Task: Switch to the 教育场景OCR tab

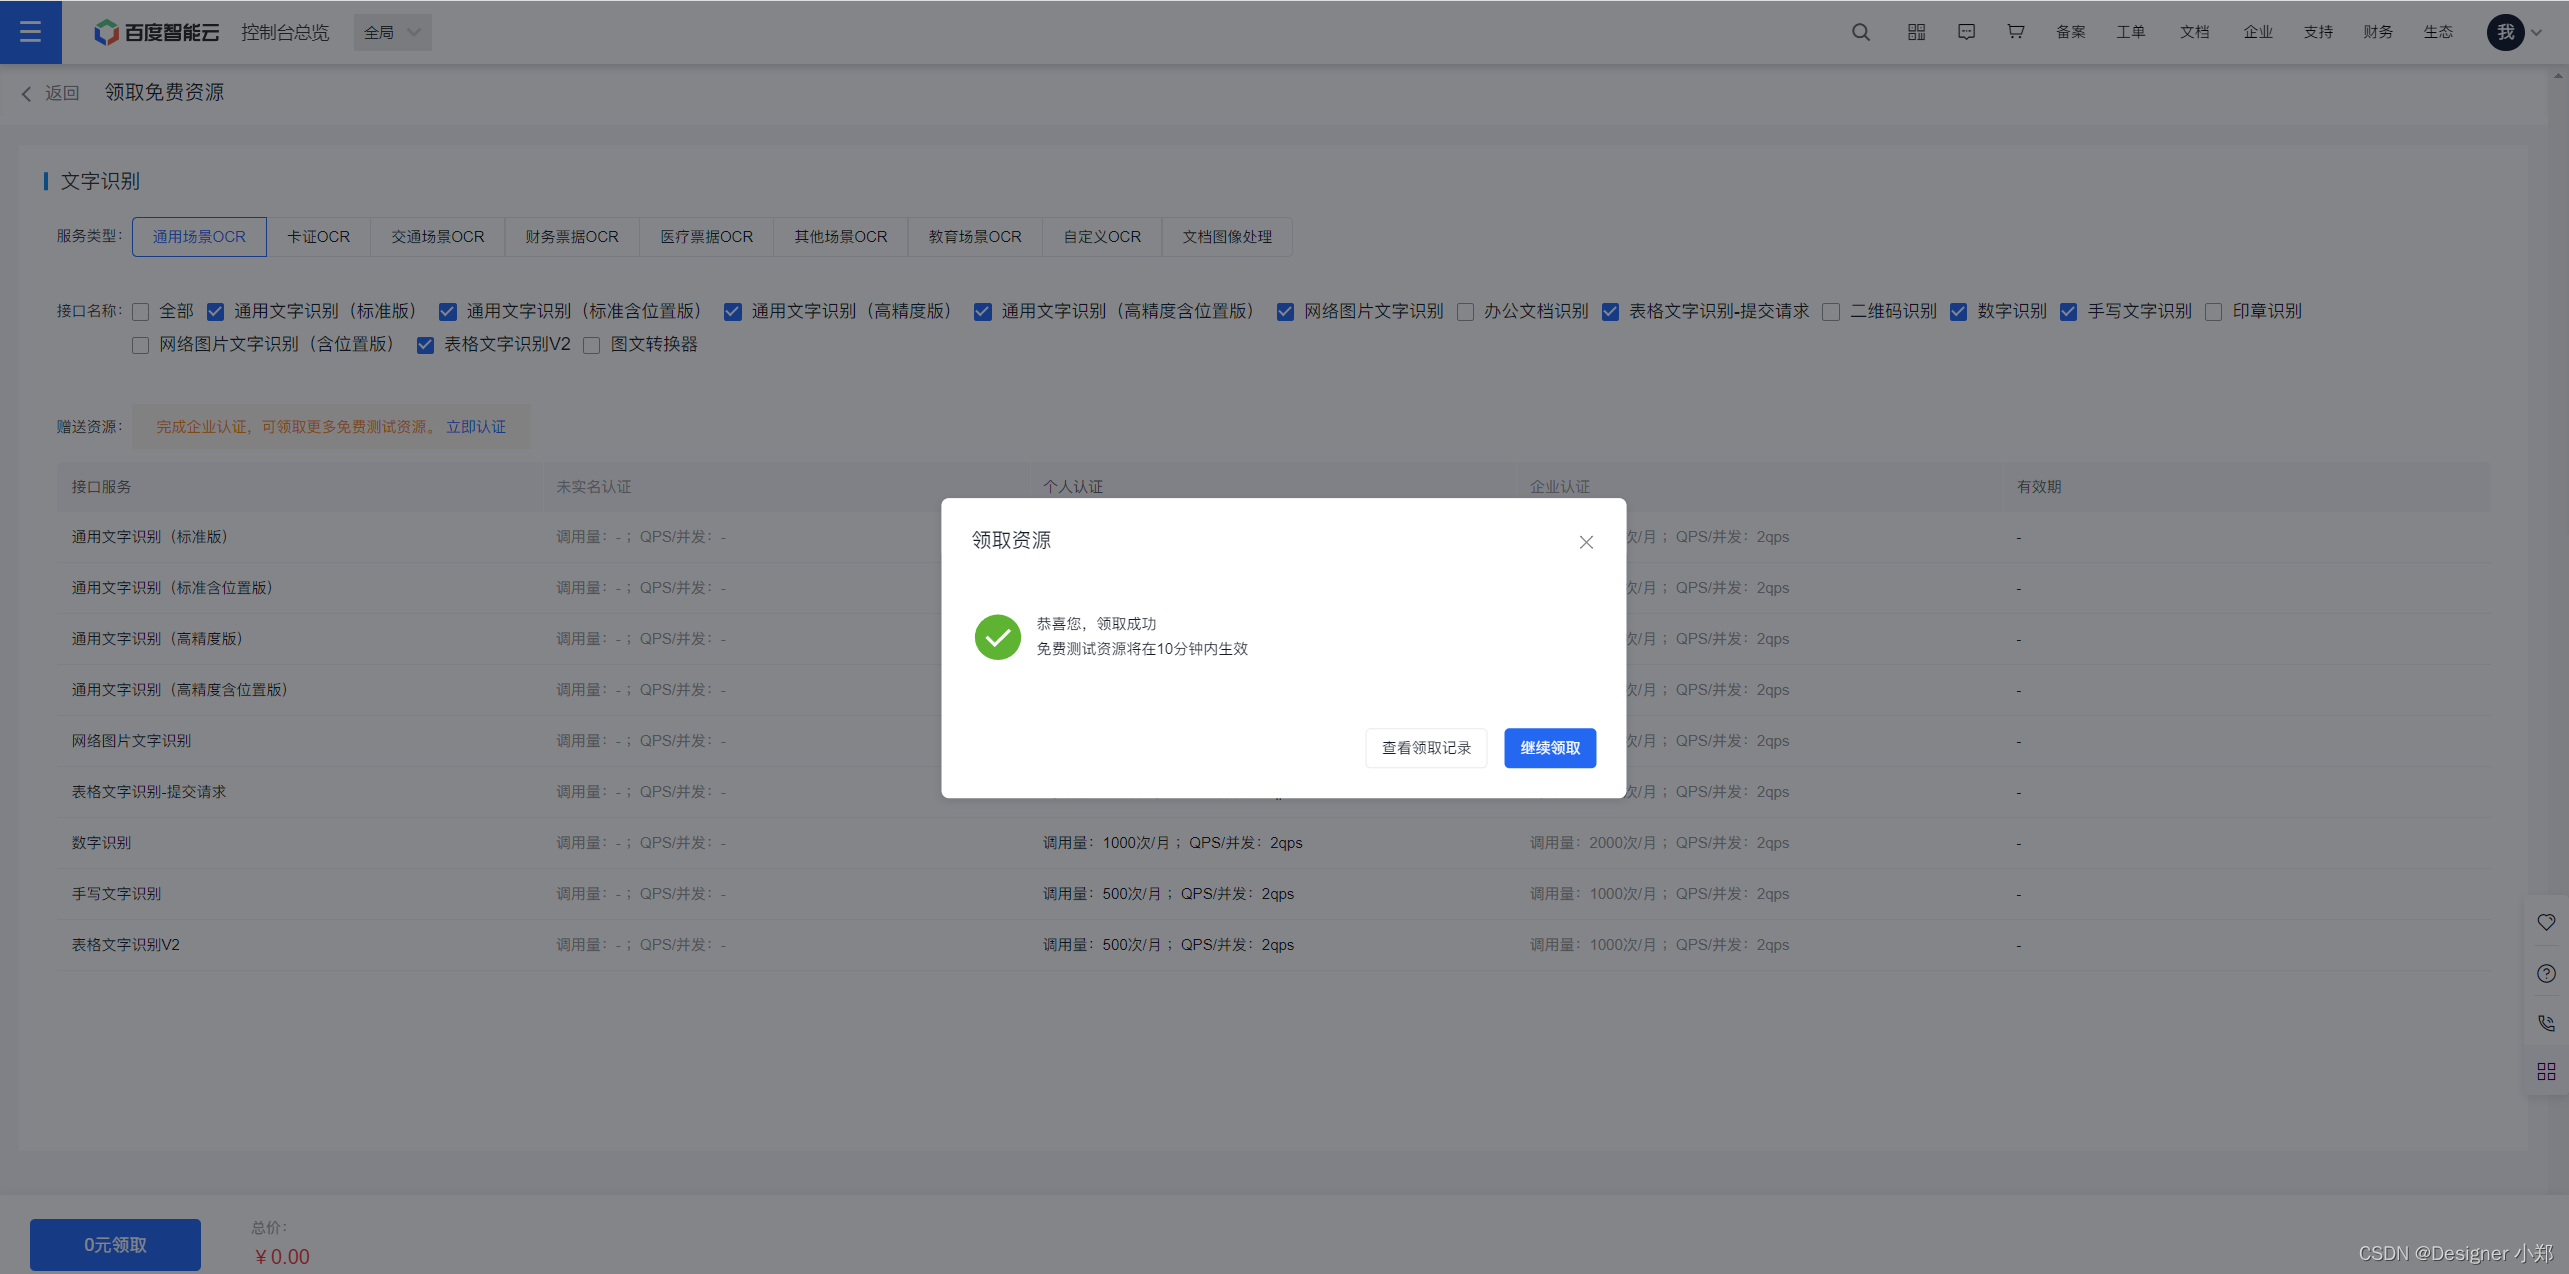Action: tap(975, 237)
